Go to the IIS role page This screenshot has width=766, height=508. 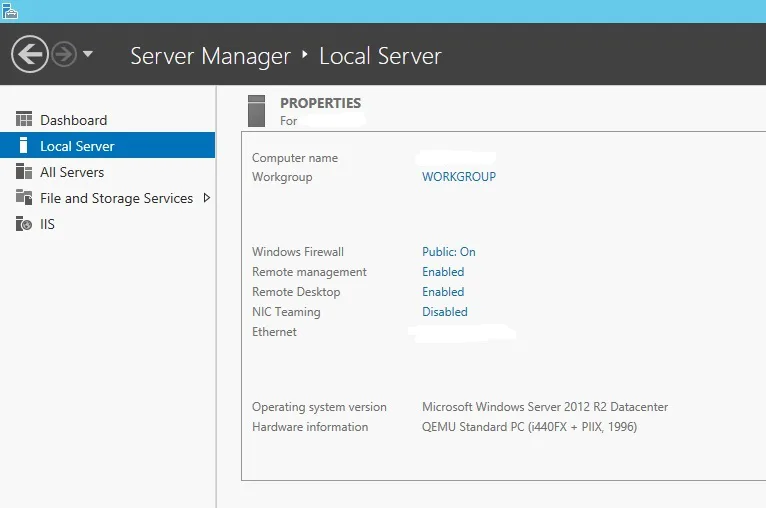pyautogui.click(x=47, y=224)
